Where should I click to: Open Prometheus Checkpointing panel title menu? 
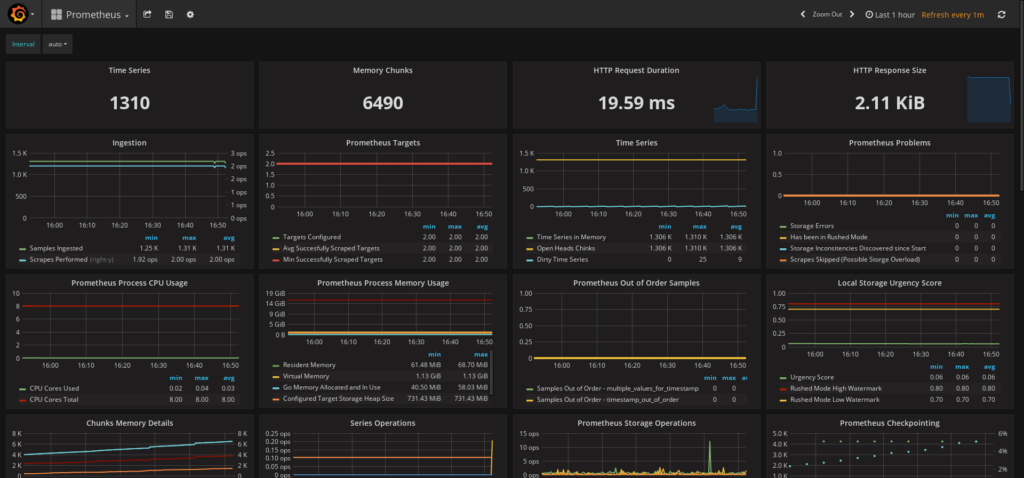pyautogui.click(x=889, y=422)
